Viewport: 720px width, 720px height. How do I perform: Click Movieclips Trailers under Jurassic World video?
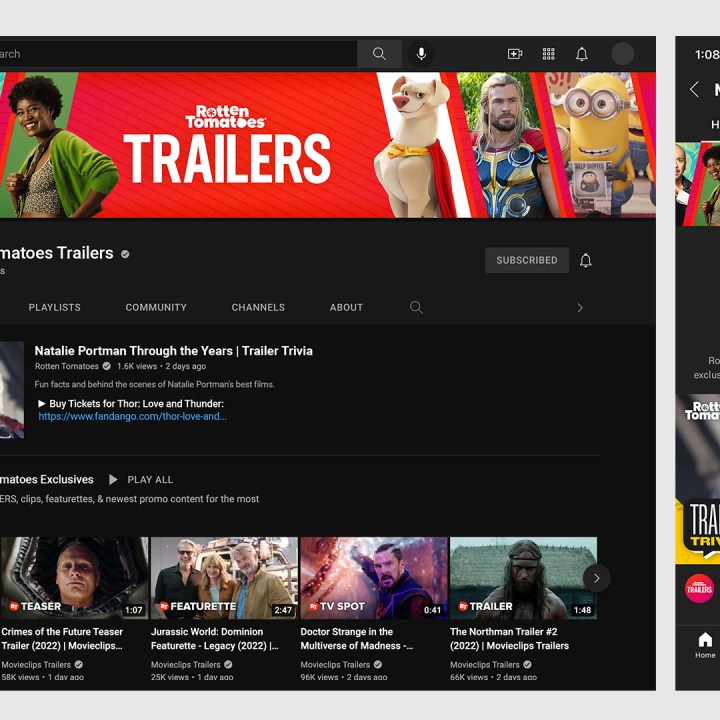pos(186,664)
